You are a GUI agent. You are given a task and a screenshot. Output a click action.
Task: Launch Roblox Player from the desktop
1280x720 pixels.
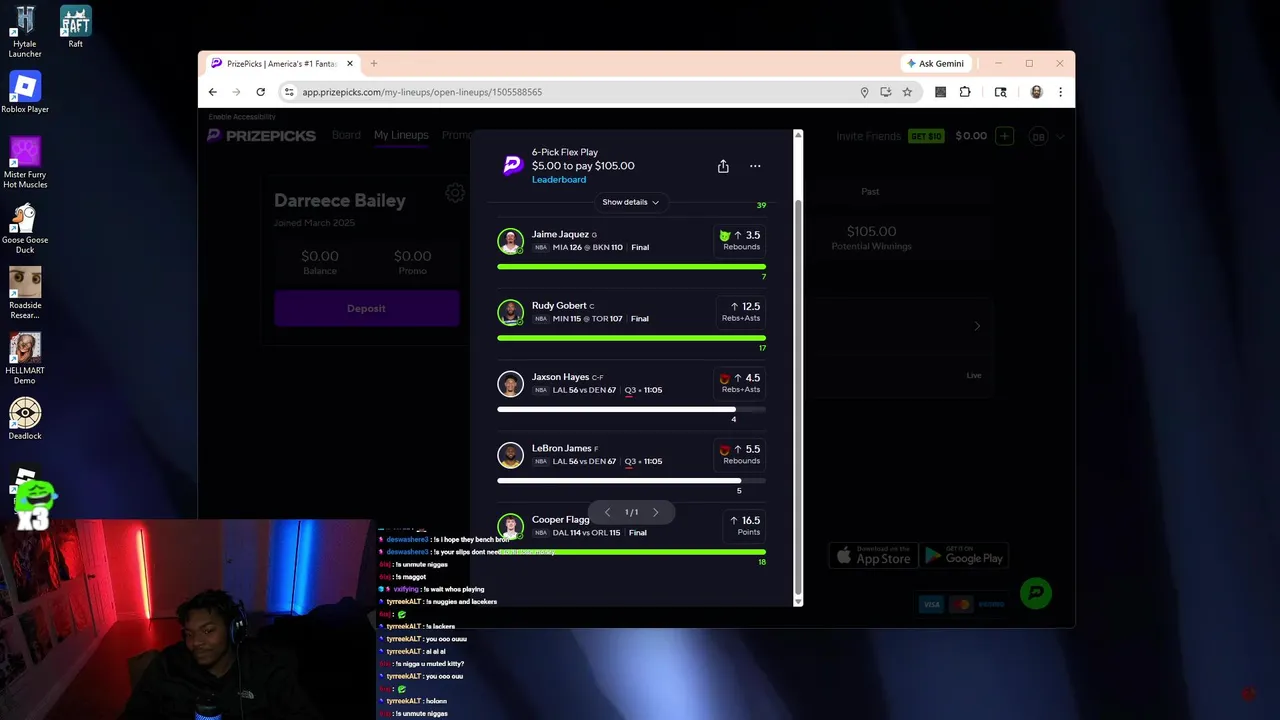(25, 92)
